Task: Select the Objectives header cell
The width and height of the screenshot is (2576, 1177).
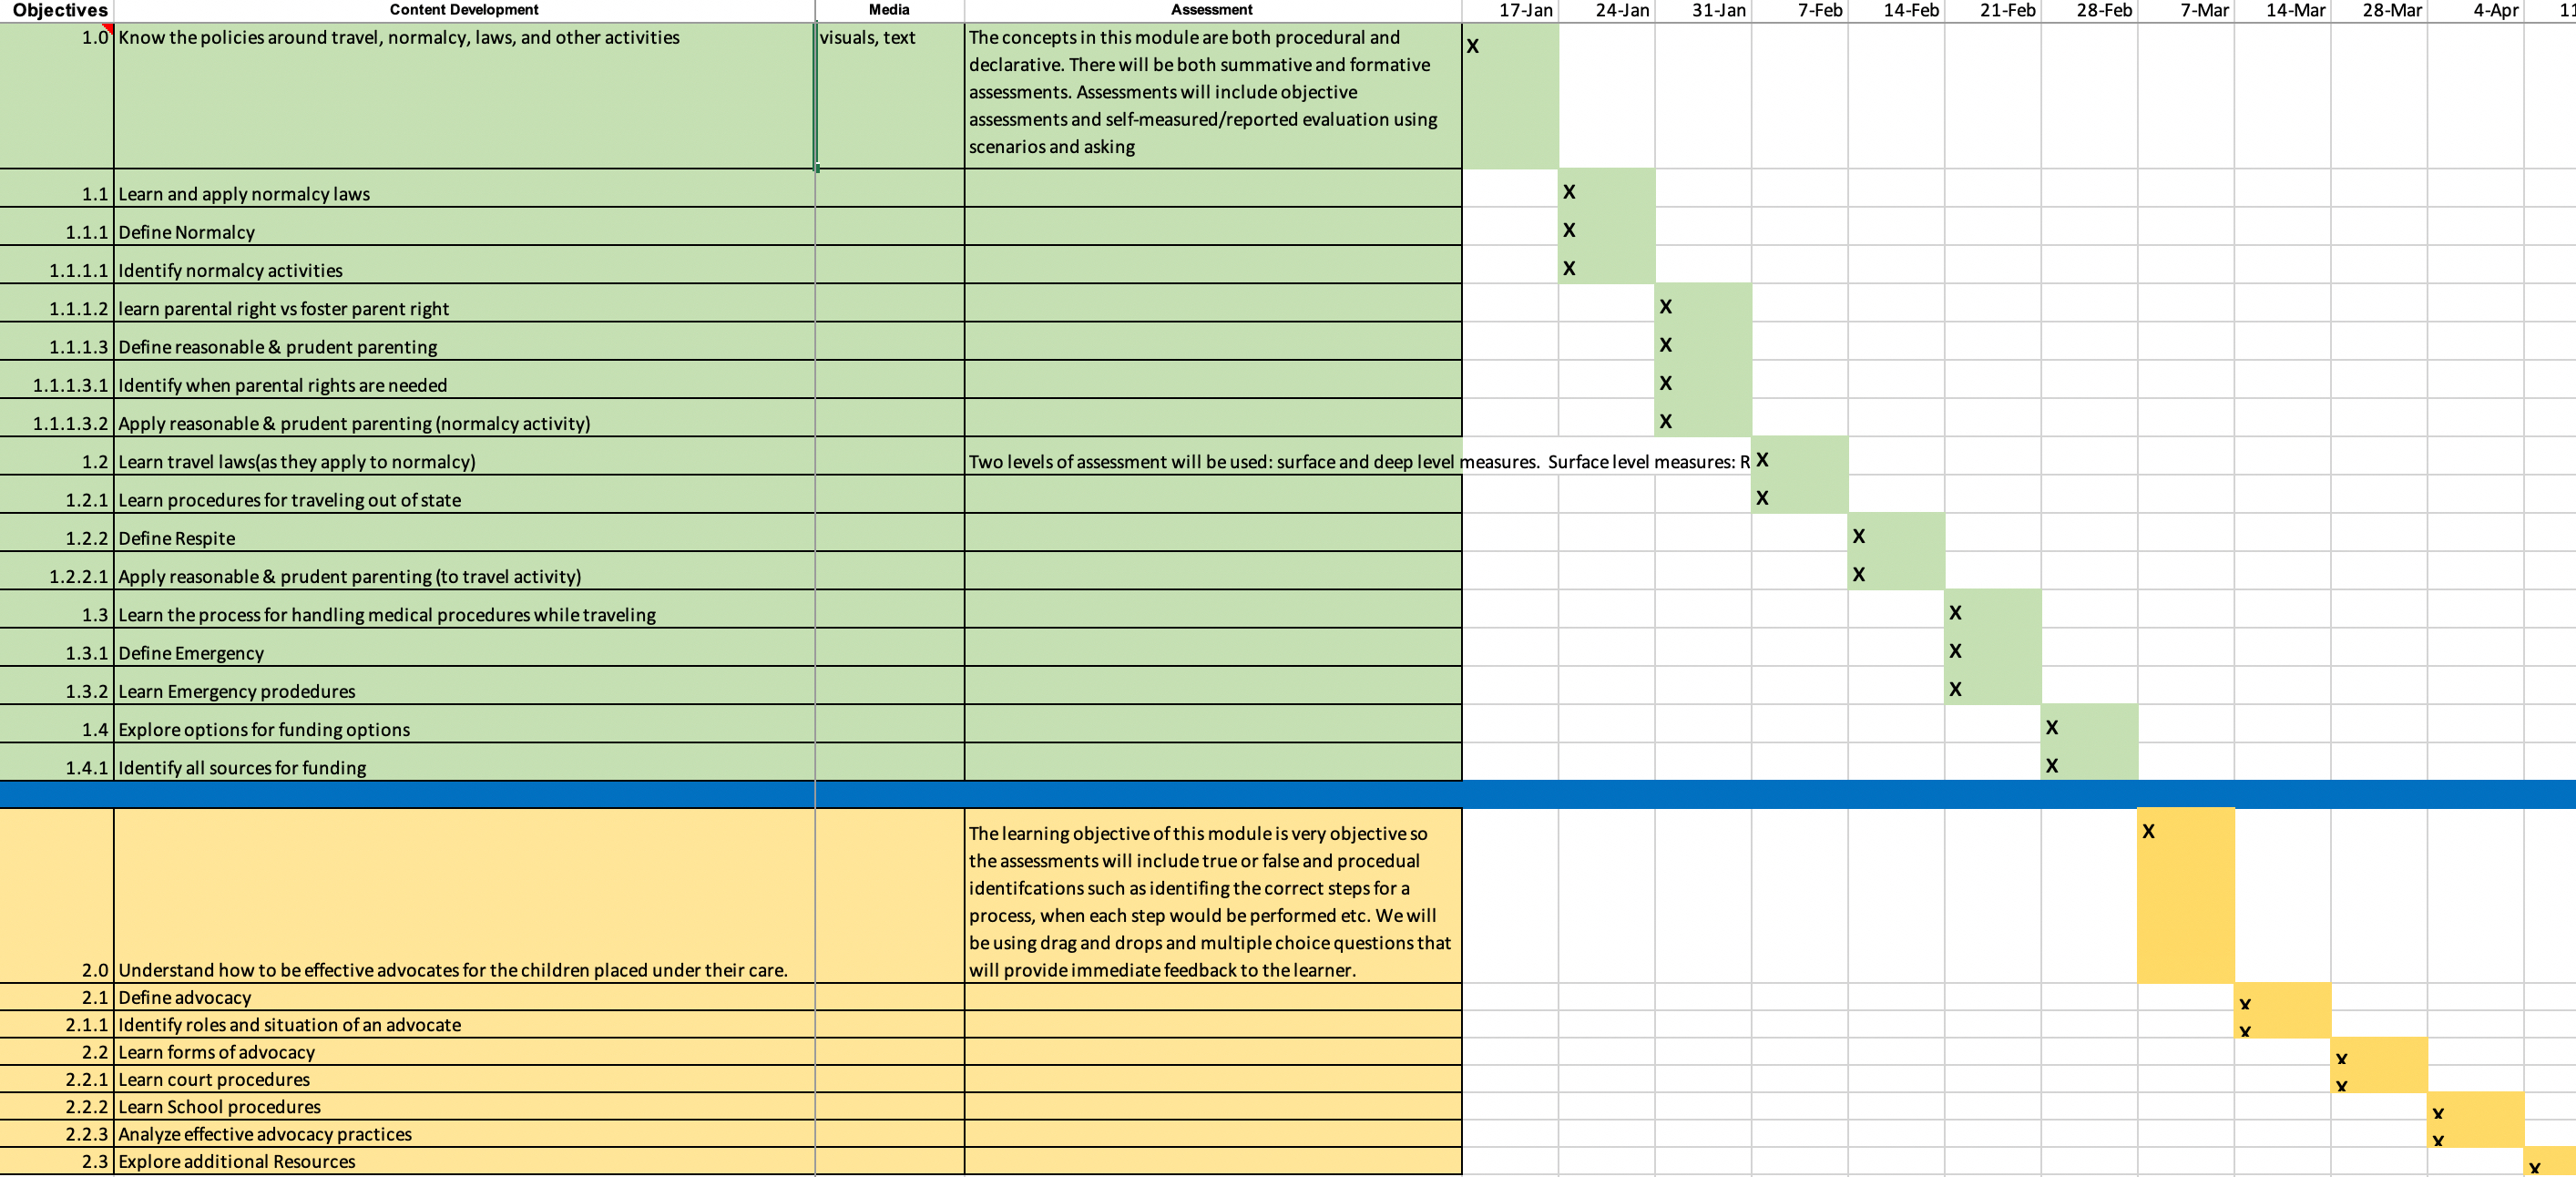Action: (x=57, y=10)
